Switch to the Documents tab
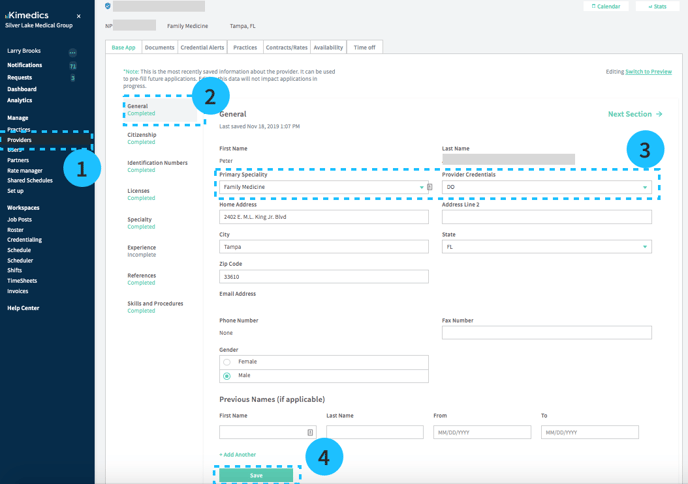 pos(159,47)
